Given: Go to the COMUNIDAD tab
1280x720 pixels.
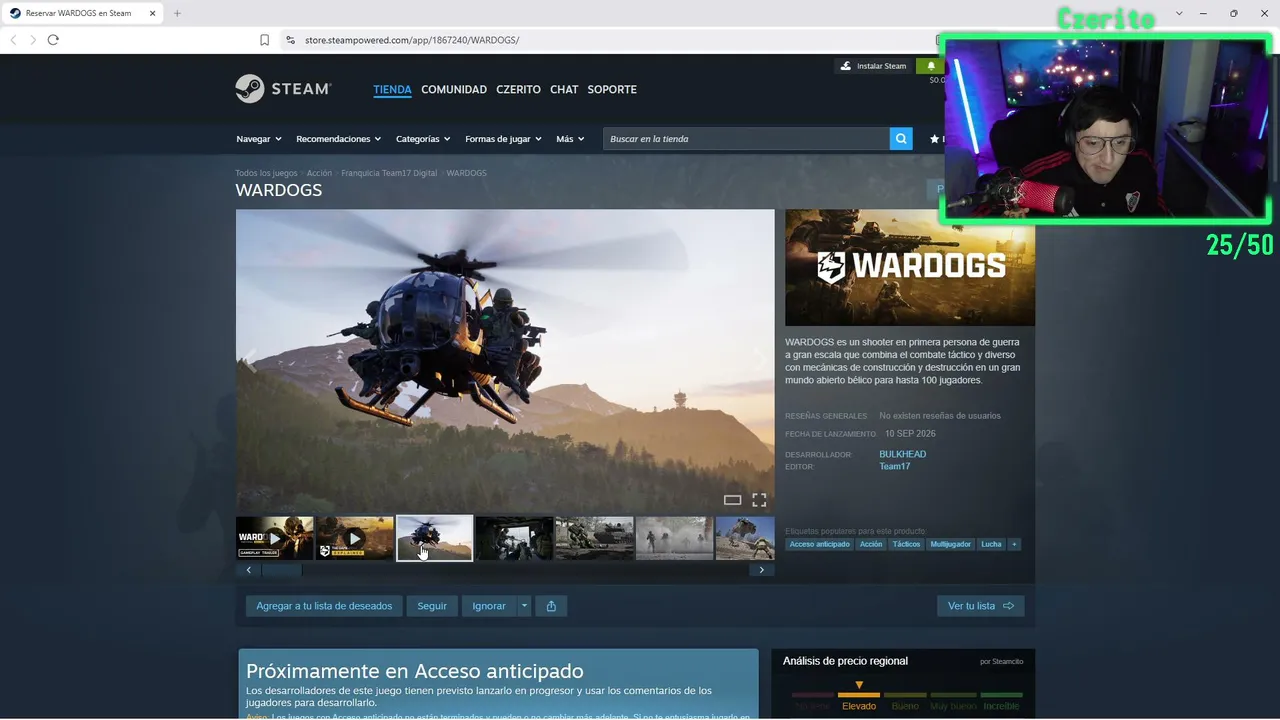Looking at the screenshot, I should coord(454,89).
